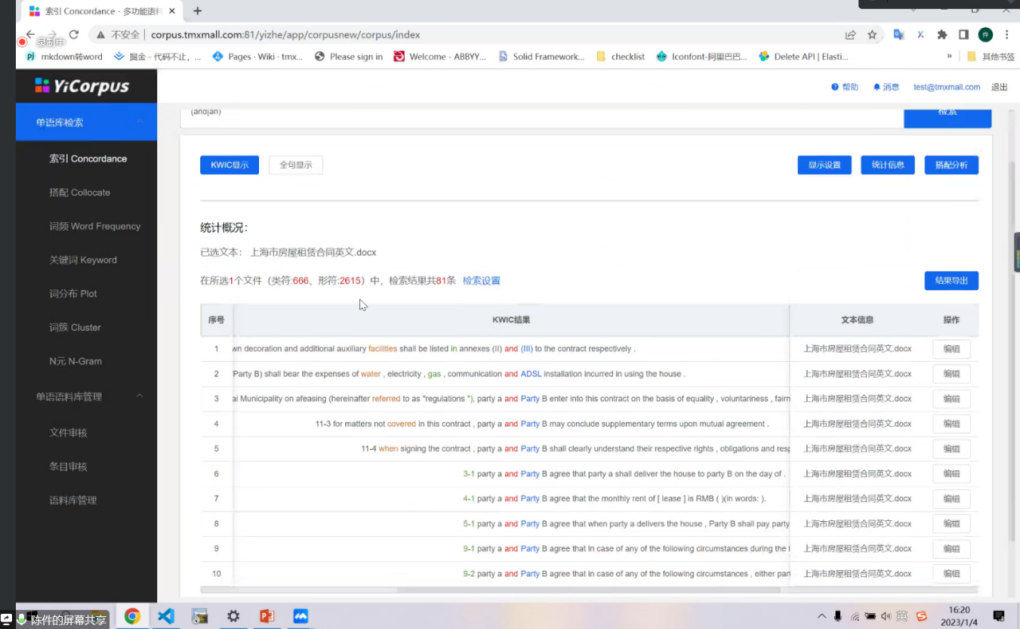The image size is (1020, 629).
Task: Launch PowerPoint from the taskbar
Action: (x=267, y=616)
